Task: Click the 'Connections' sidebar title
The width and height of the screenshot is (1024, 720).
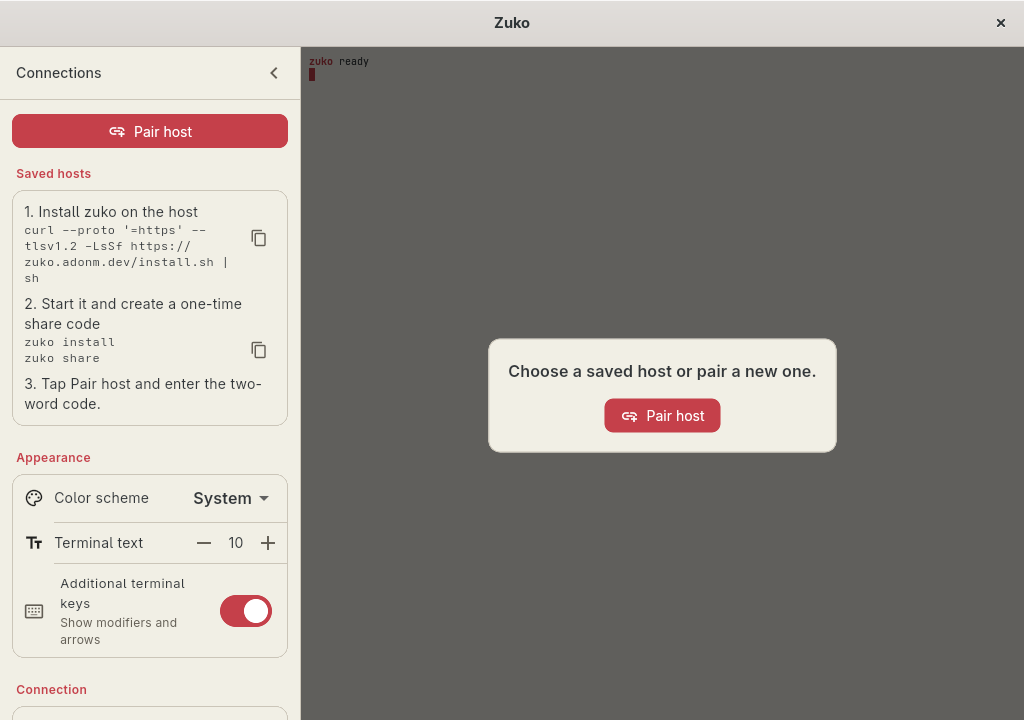Action: click(x=59, y=73)
